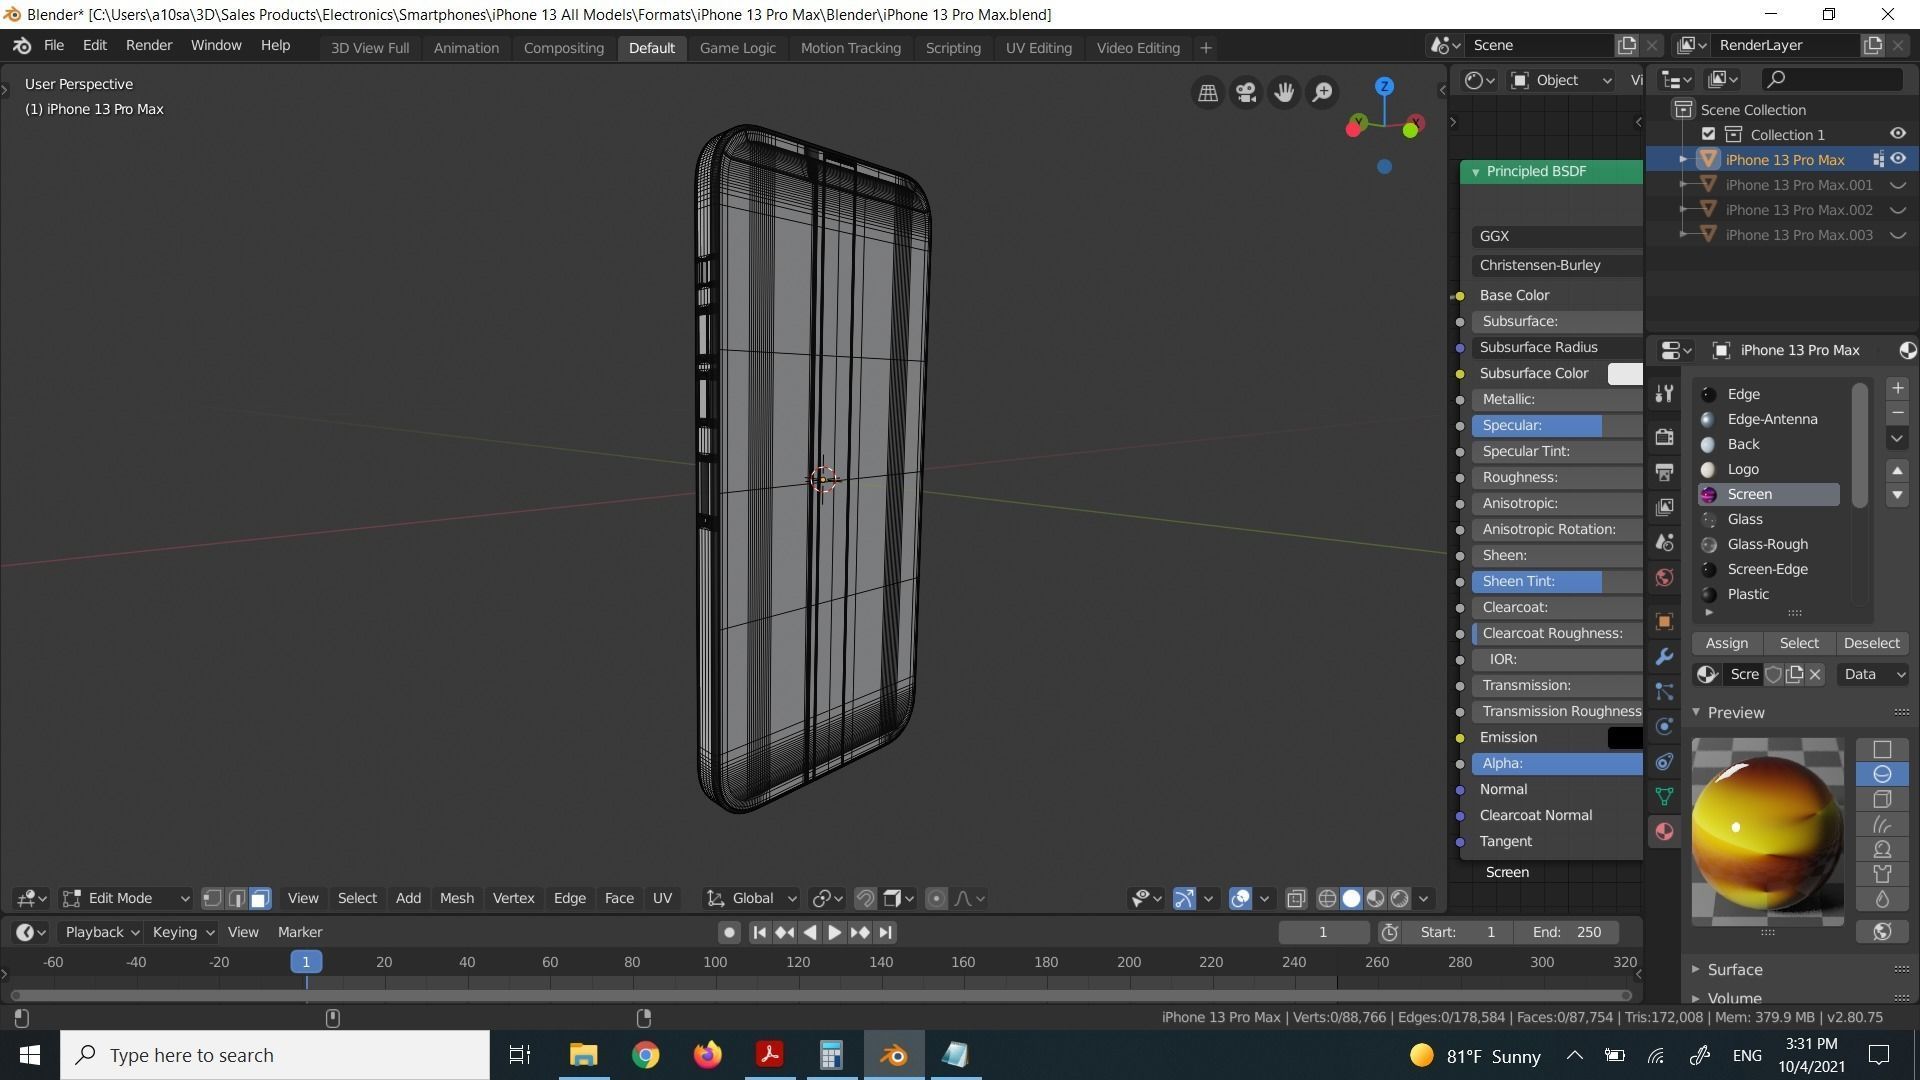Click the Deselect material button

(1871, 644)
